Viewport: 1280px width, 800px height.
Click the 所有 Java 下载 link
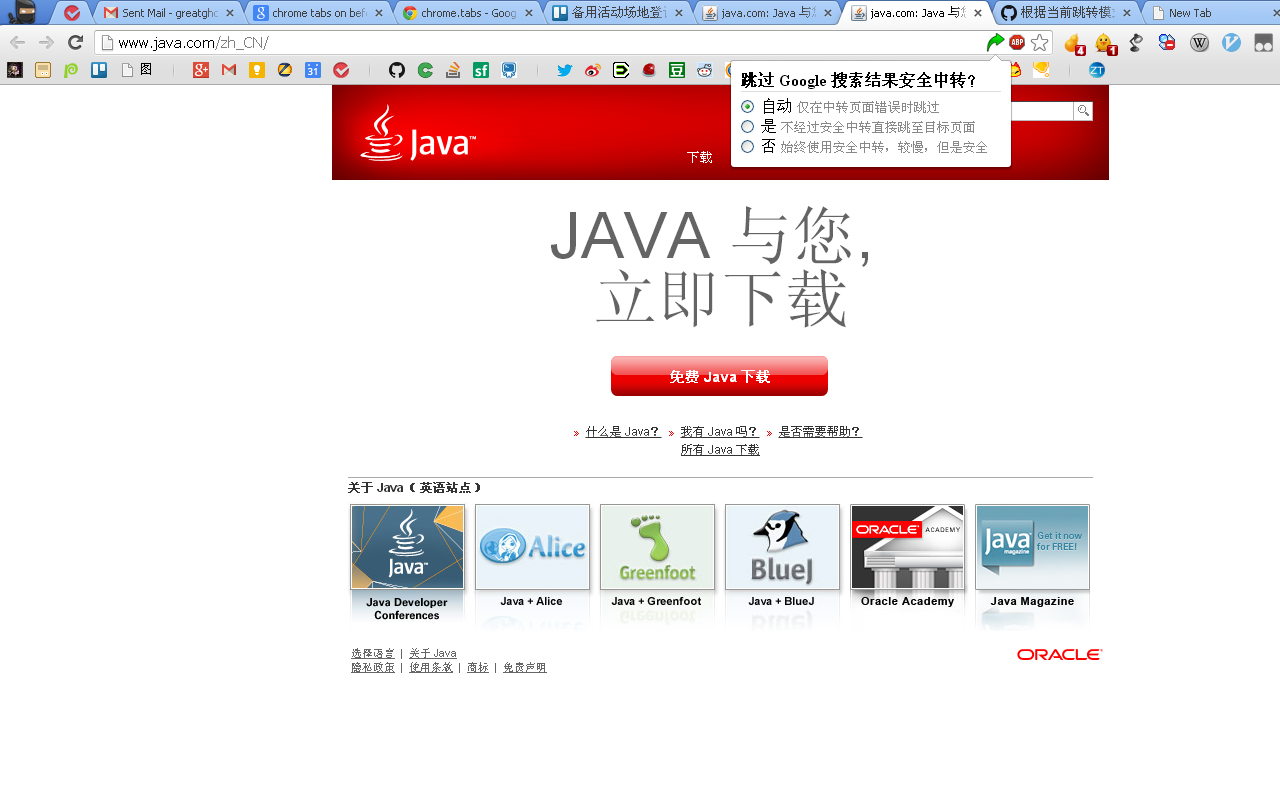pos(720,450)
